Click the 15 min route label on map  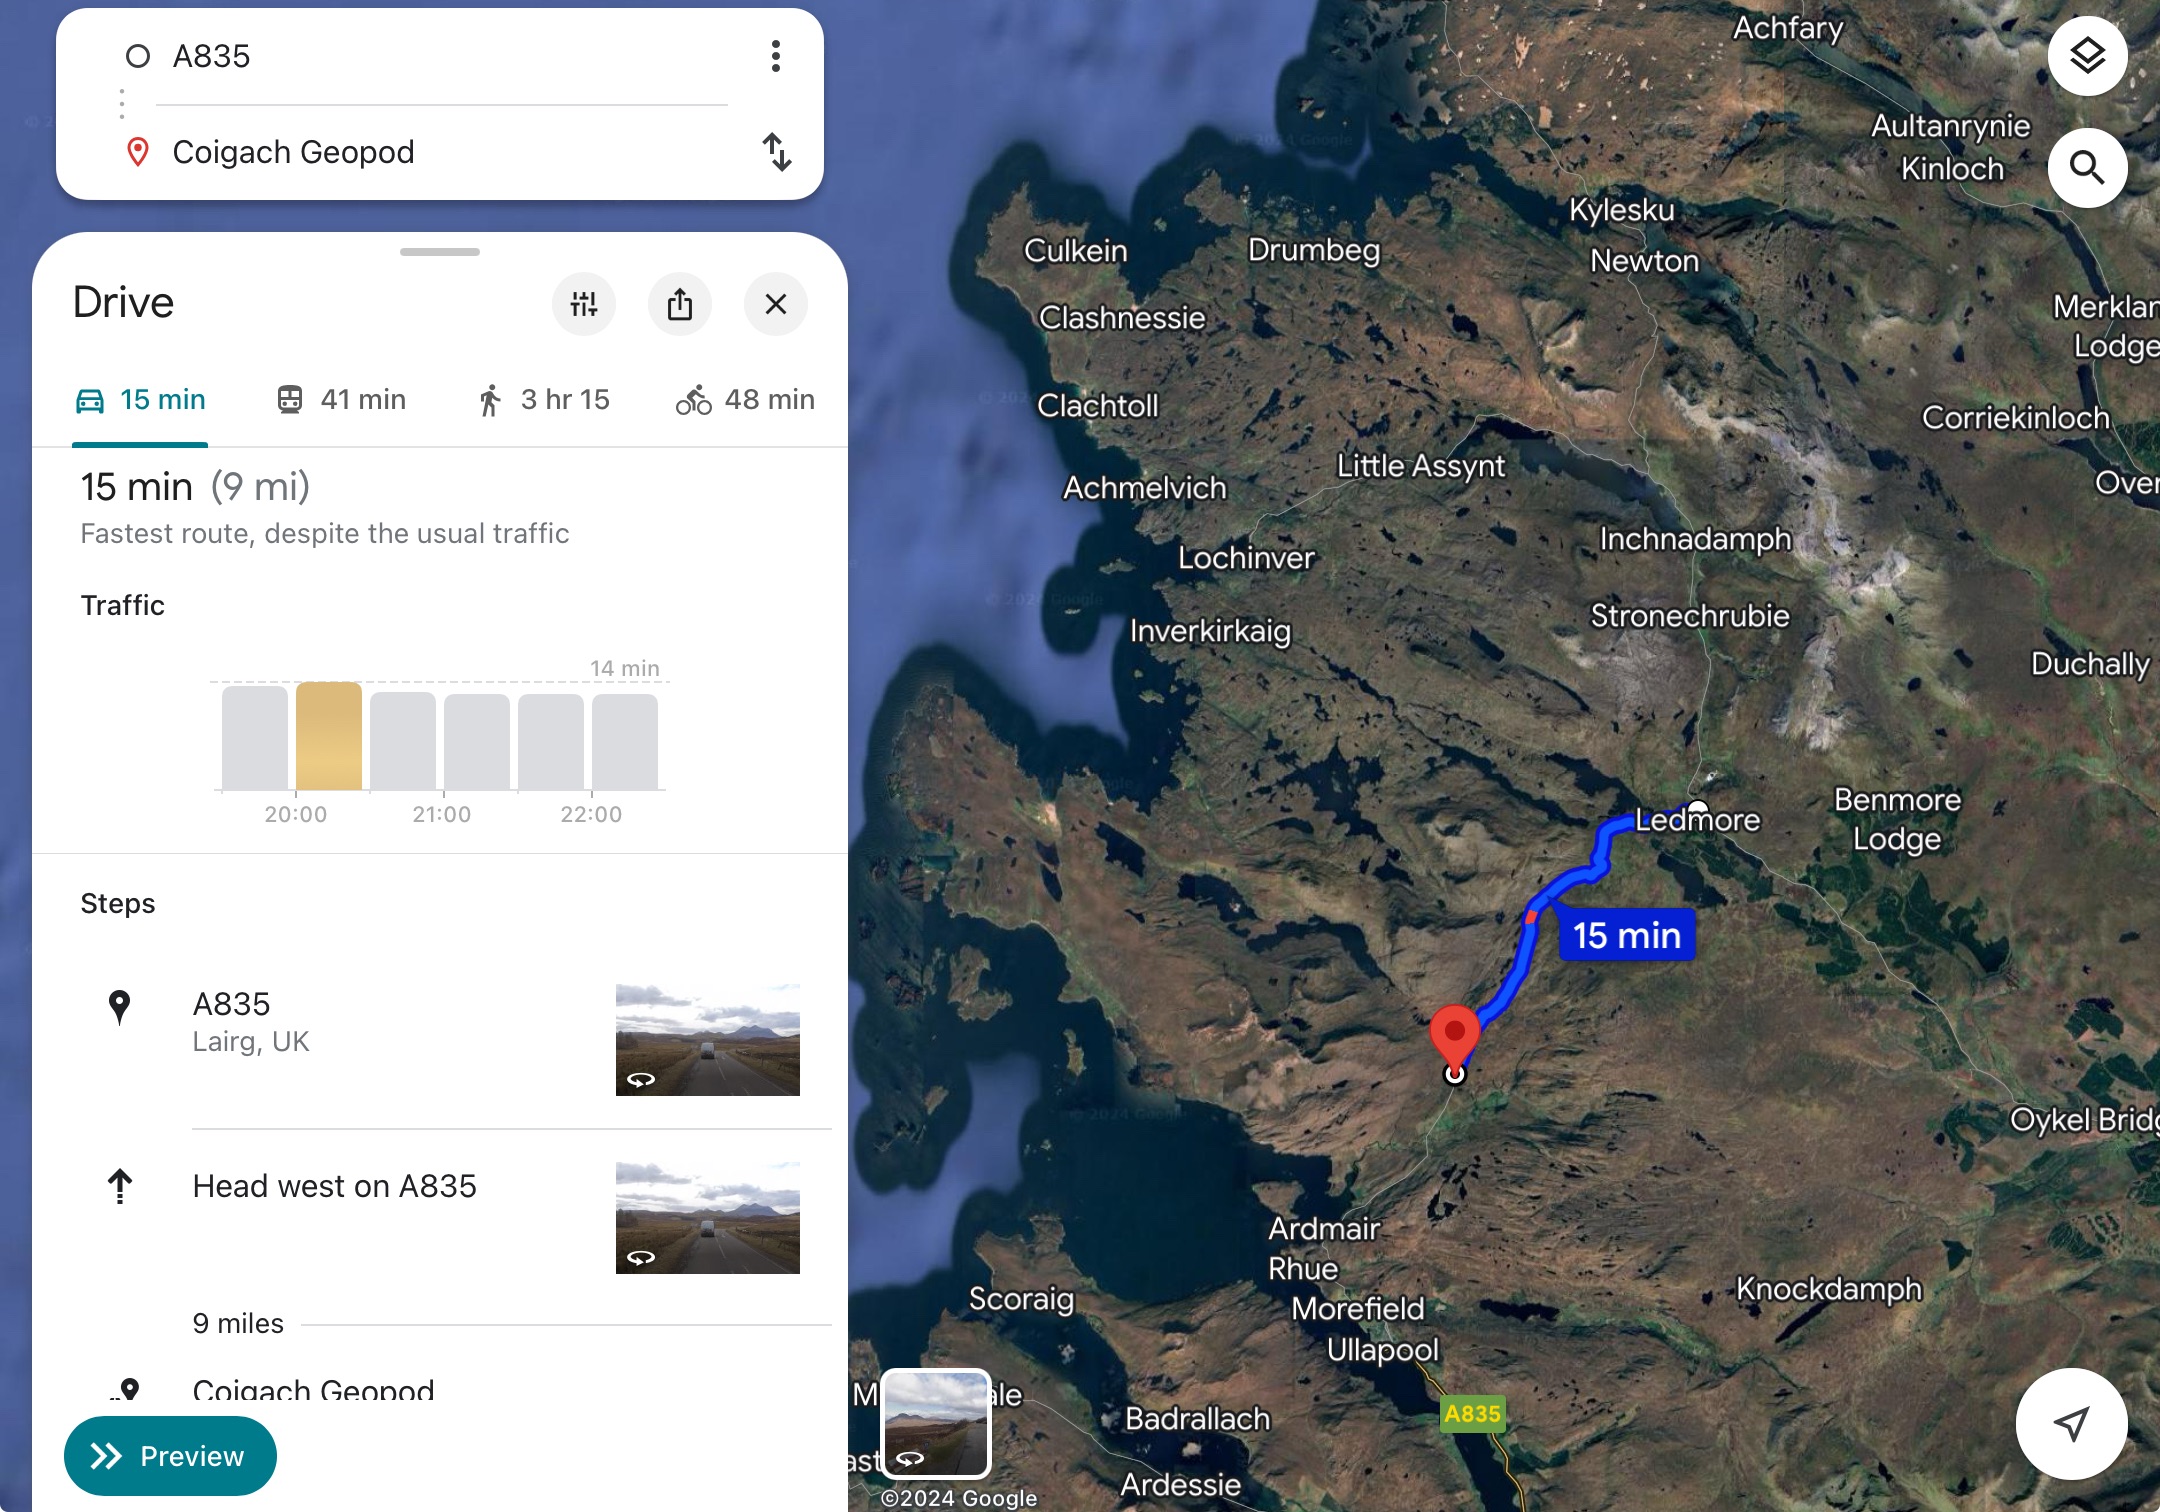[1627, 935]
